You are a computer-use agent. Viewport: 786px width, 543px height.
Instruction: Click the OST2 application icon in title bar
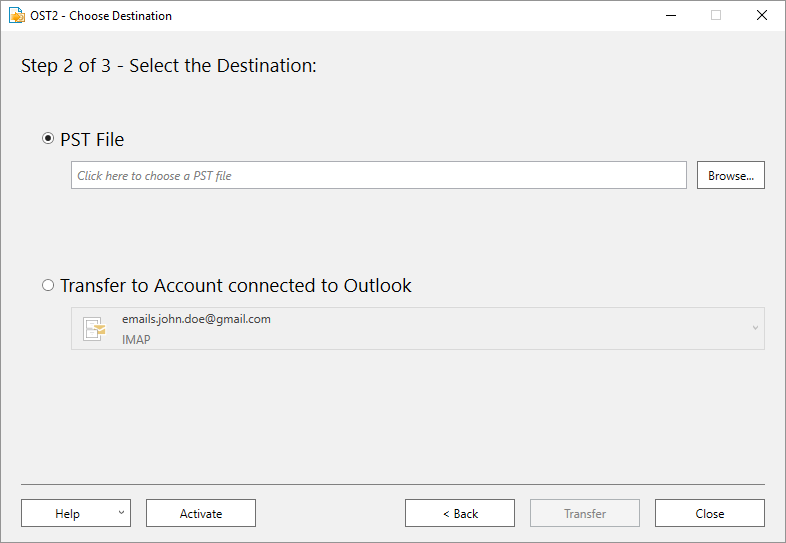tap(17, 16)
